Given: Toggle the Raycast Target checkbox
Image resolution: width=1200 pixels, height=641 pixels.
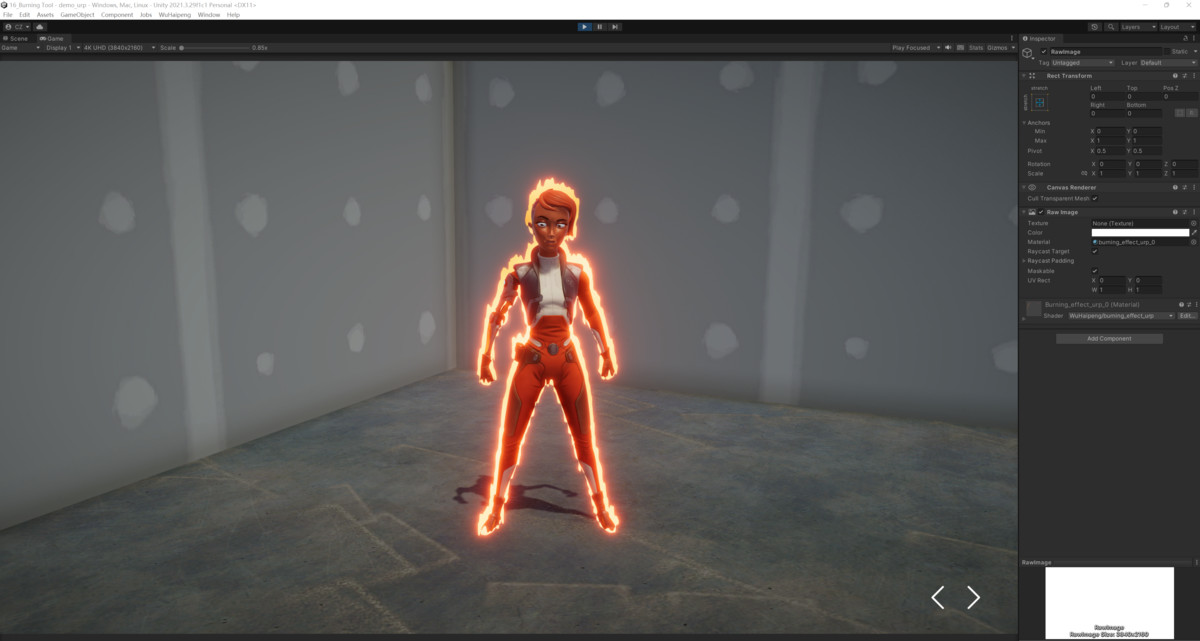Looking at the screenshot, I should (x=1095, y=251).
